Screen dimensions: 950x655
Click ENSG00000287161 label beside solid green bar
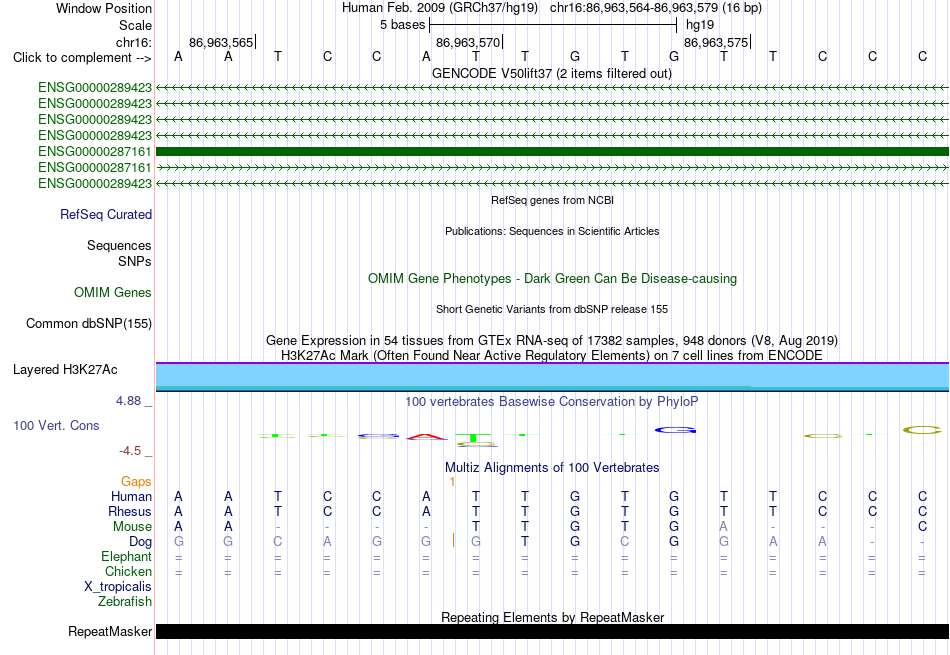coord(95,151)
